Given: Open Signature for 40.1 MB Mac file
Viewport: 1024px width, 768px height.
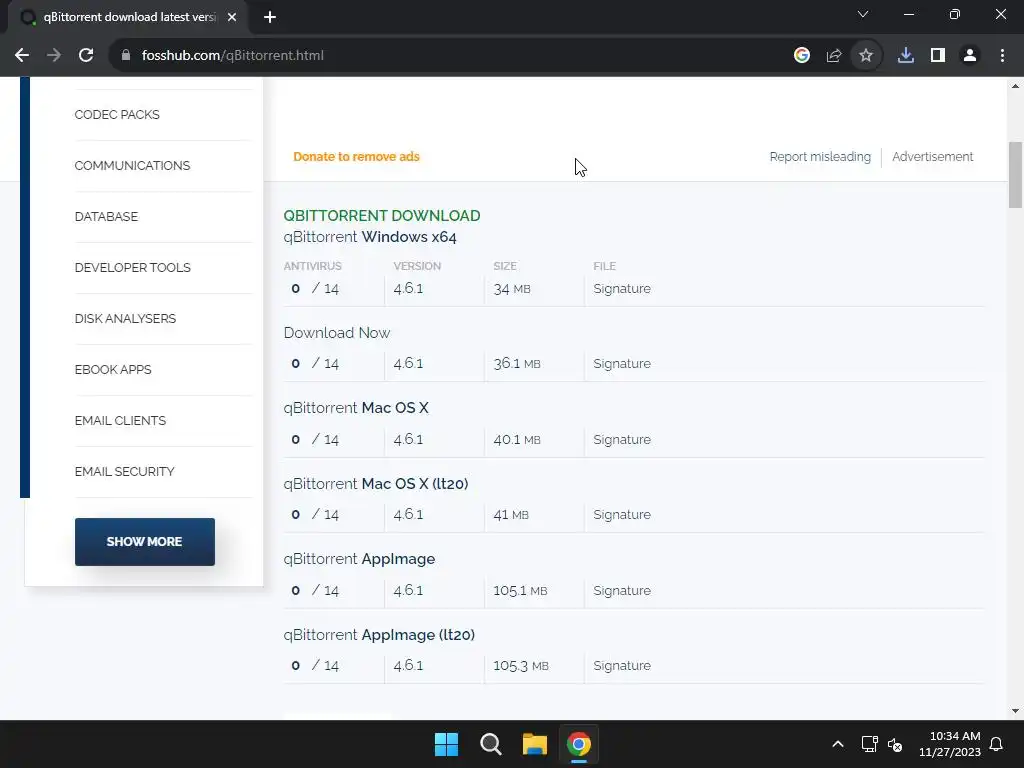Looking at the screenshot, I should click(x=622, y=440).
